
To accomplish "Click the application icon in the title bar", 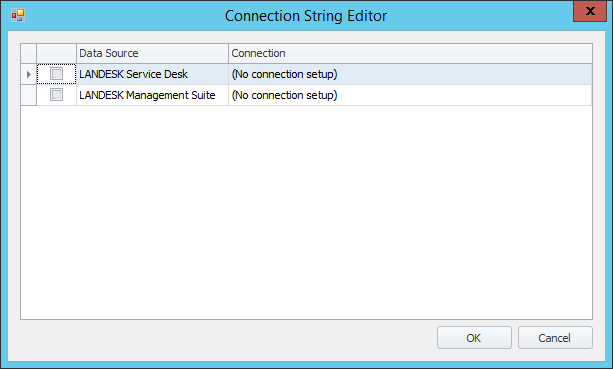I will coord(18,15).
